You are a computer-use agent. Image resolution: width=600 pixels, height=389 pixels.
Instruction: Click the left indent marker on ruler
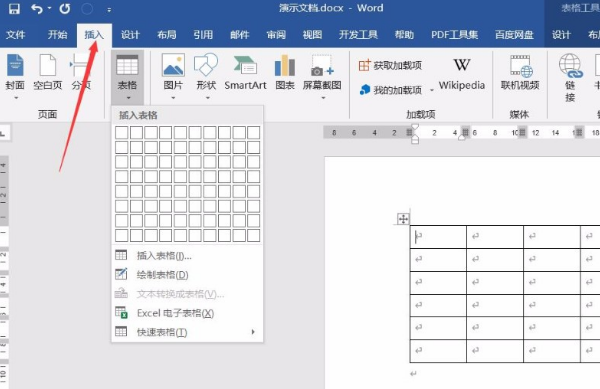pyautogui.click(x=415, y=141)
